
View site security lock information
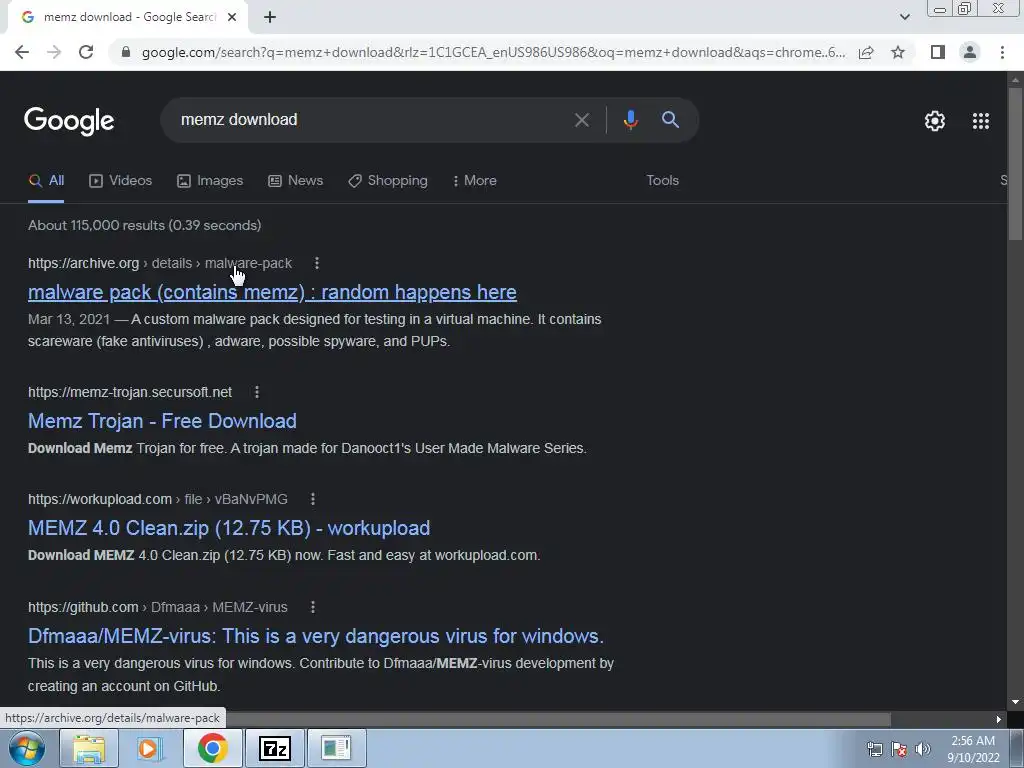[x=125, y=52]
